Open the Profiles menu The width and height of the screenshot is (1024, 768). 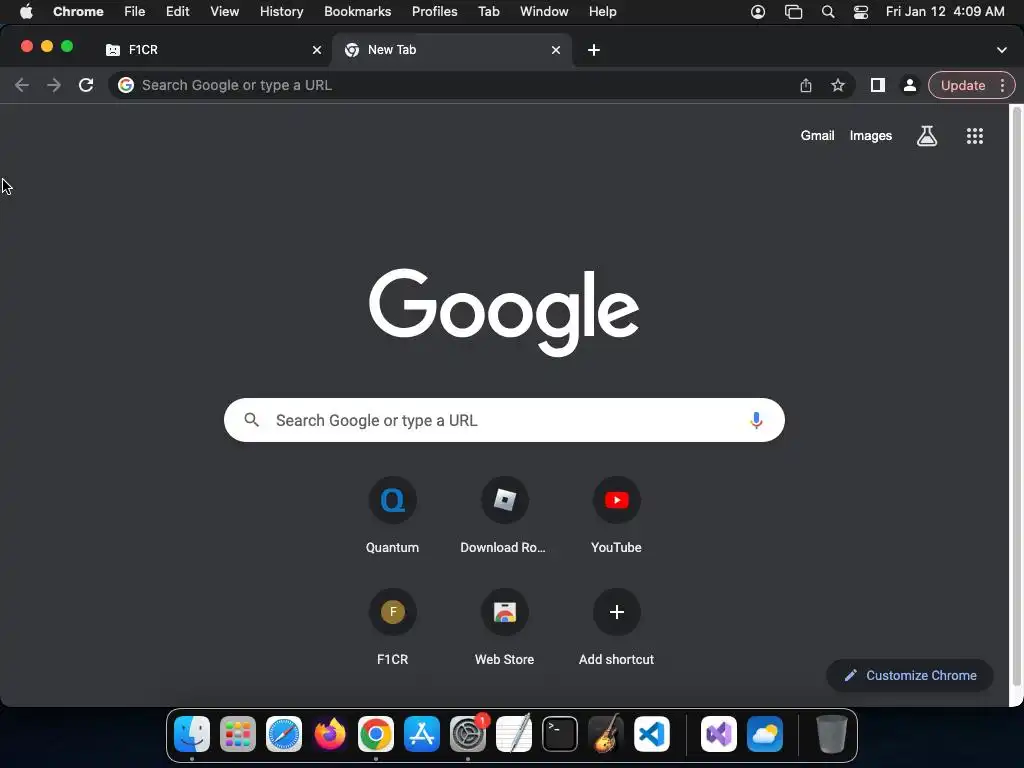click(434, 12)
